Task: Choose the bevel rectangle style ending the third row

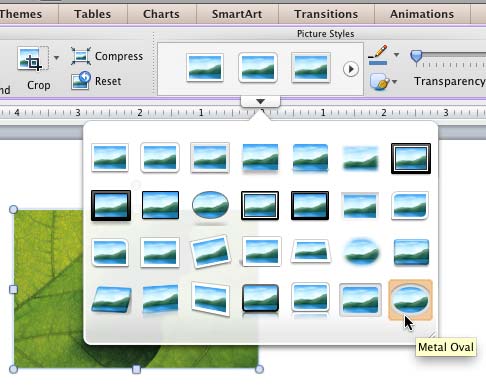Action: [x=411, y=252]
